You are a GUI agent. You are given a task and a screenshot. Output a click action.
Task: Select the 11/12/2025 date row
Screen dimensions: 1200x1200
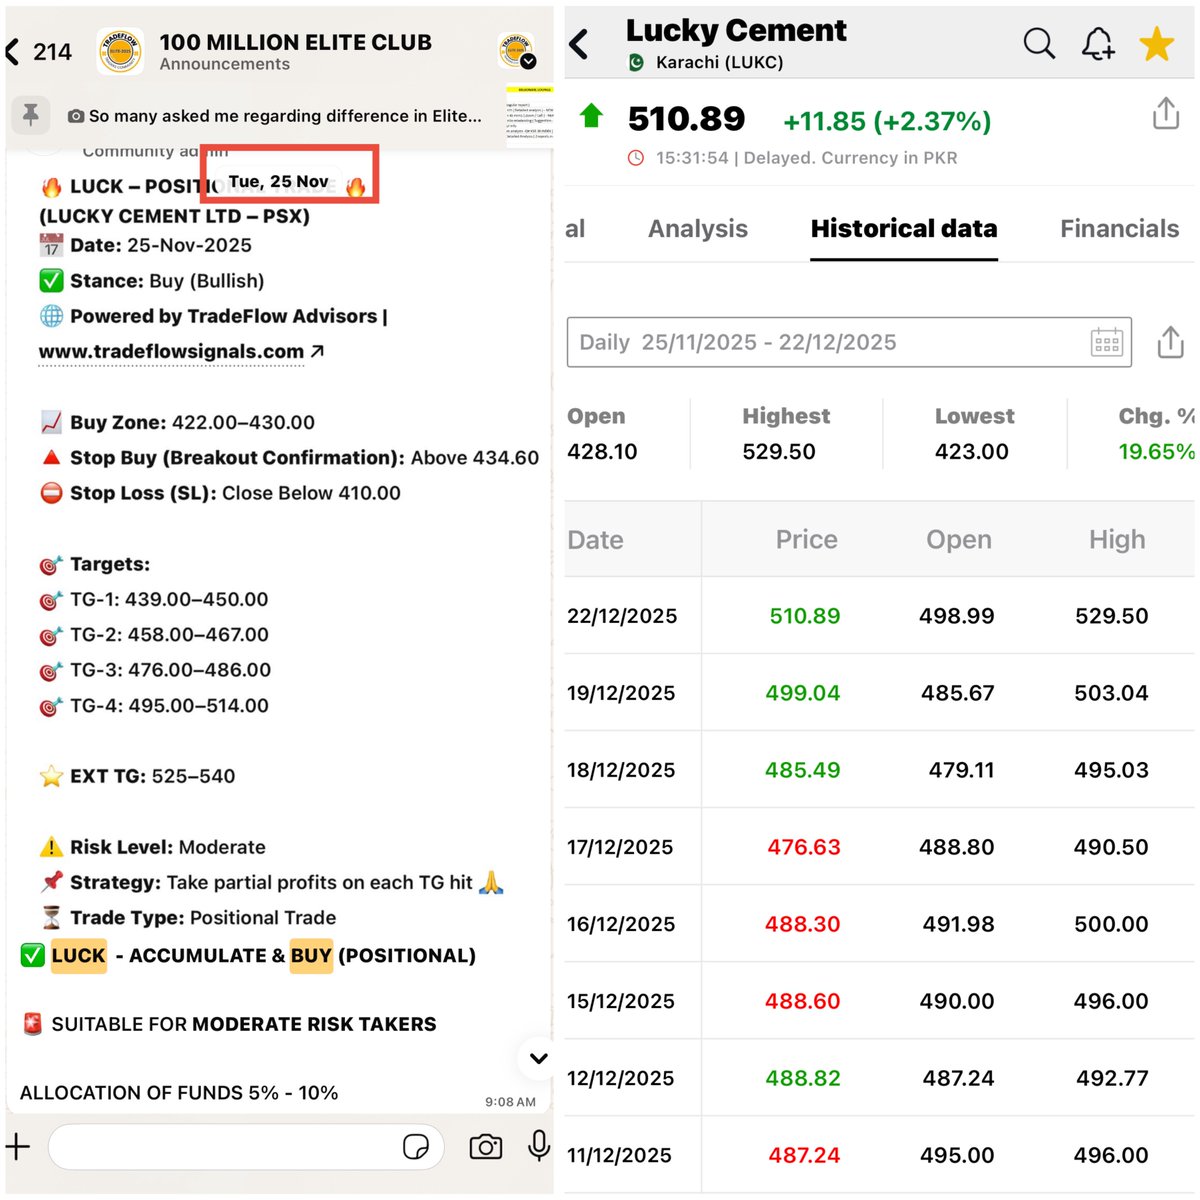879,1155
